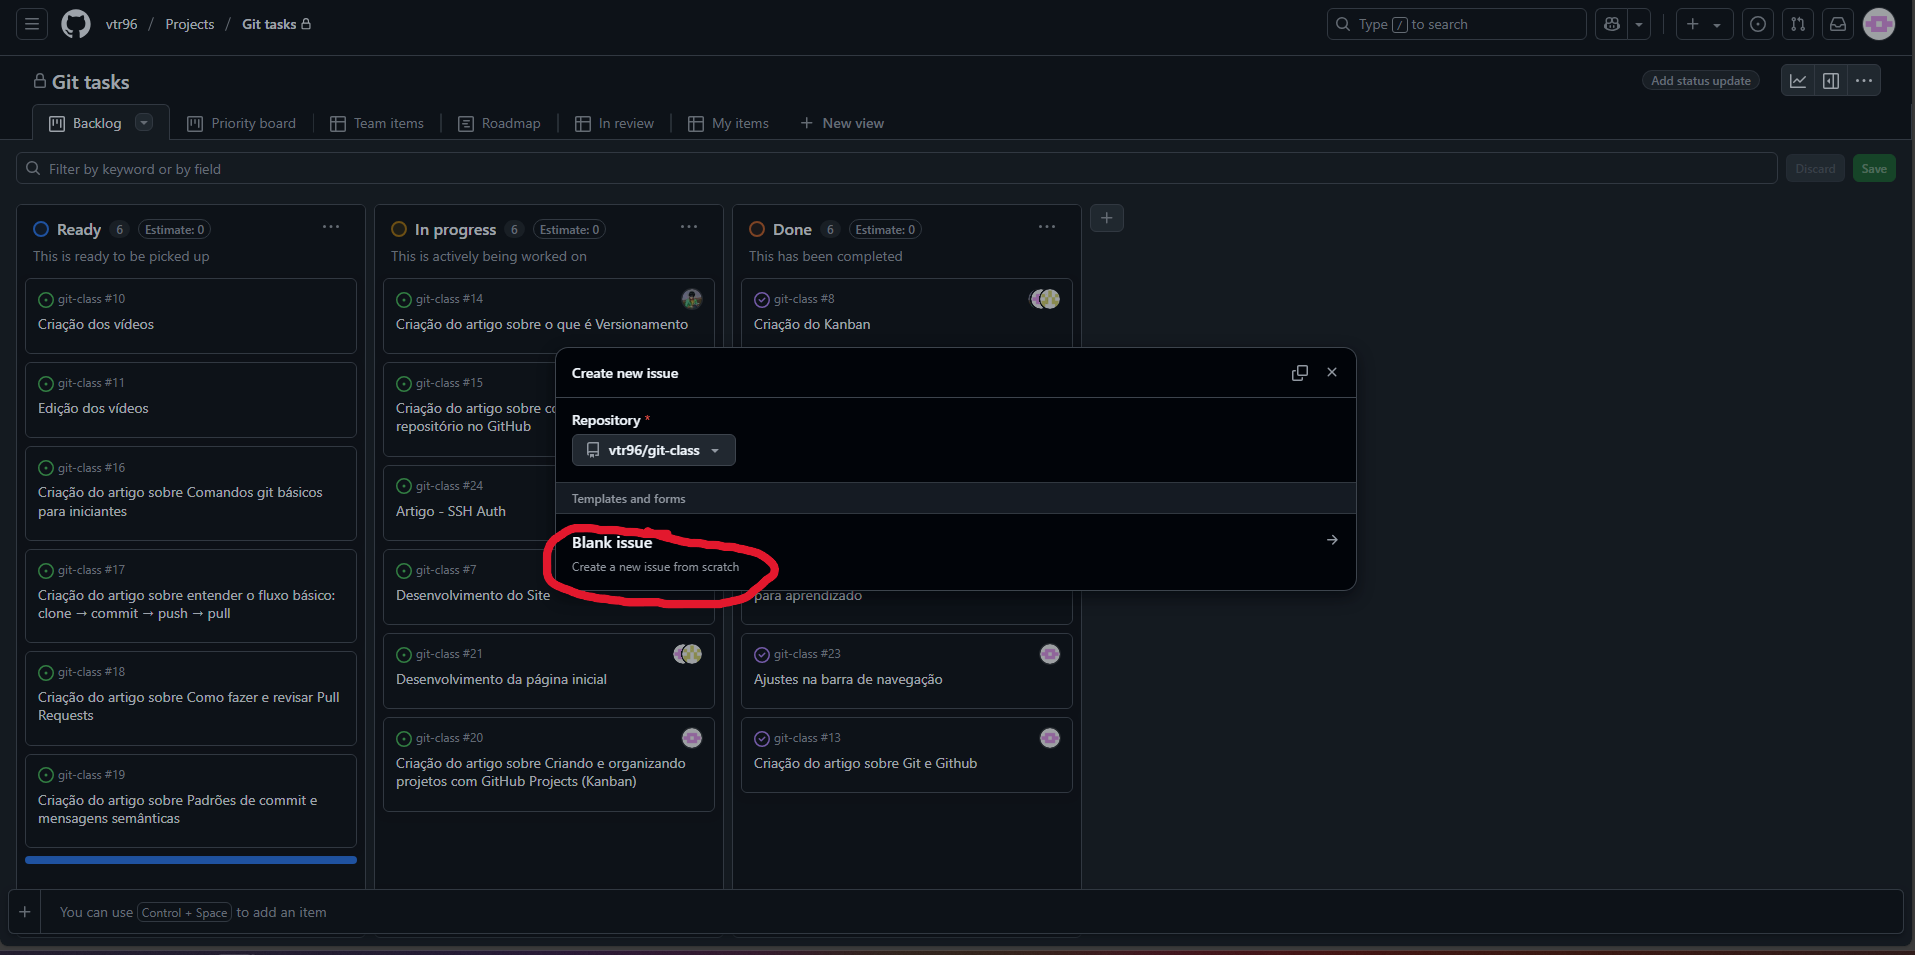Open user profile avatar menu

(x=1879, y=24)
